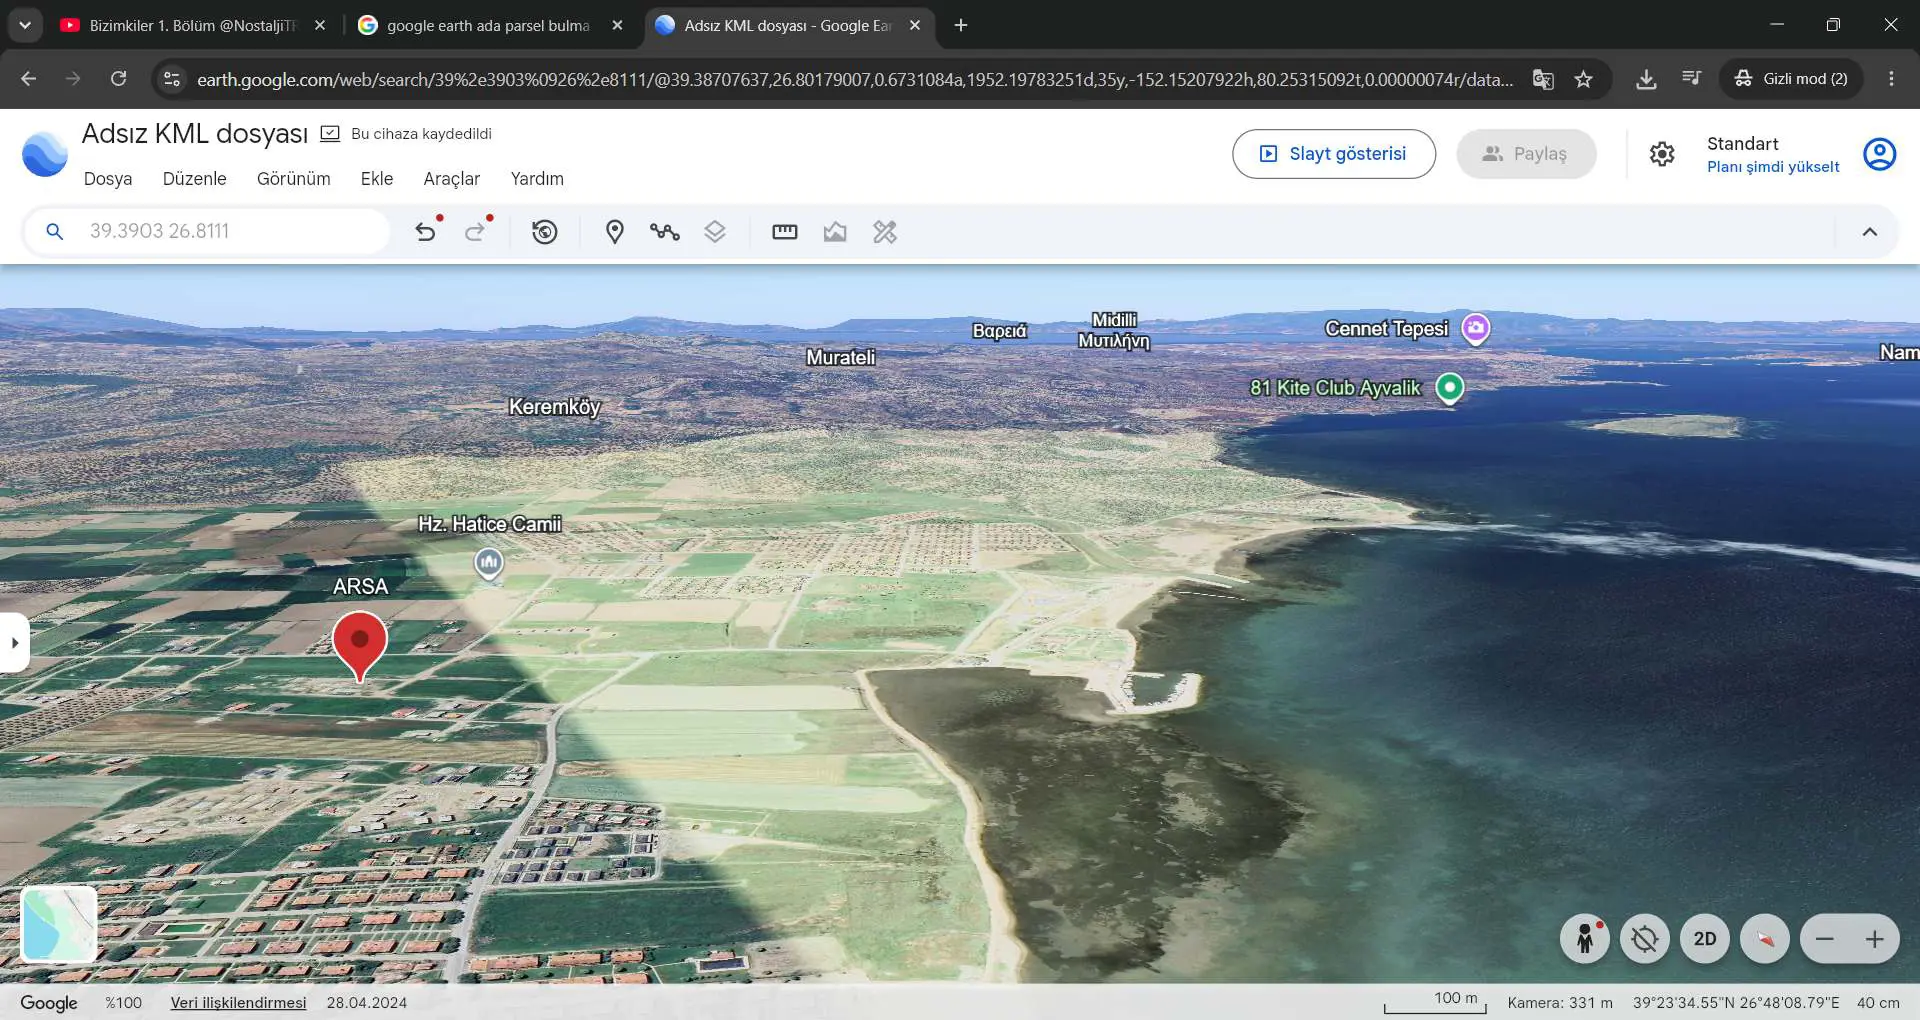1920x1020 pixels.
Task: Click the redo arrow icon
Action: point(476,232)
